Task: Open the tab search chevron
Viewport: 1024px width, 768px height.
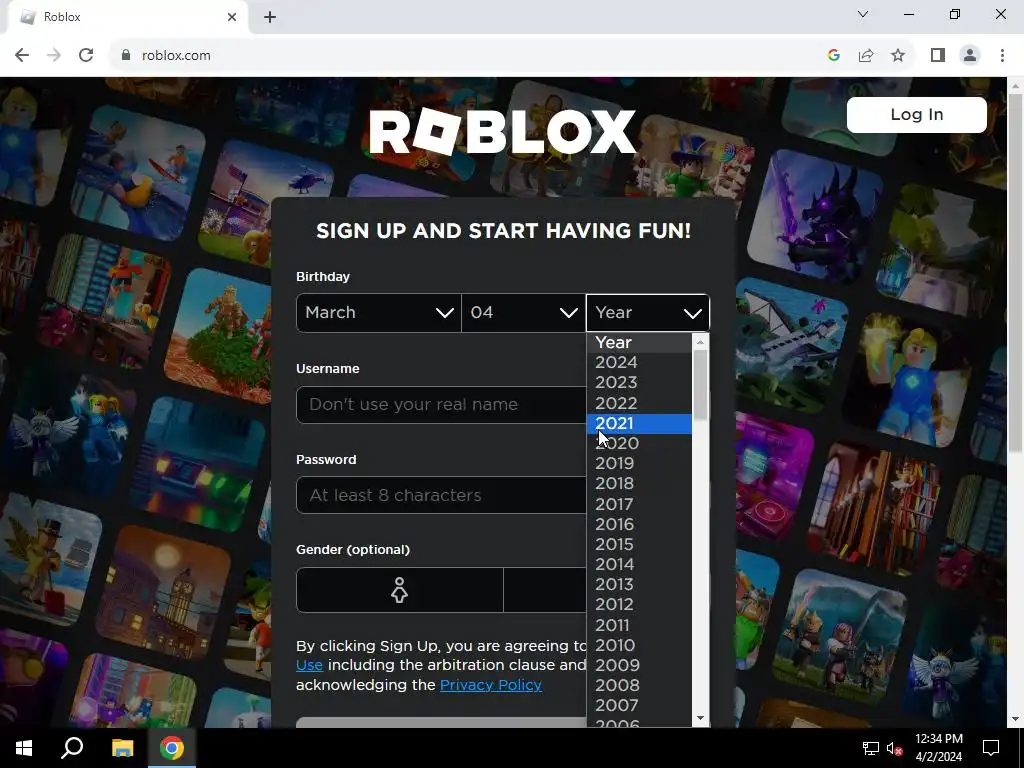Action: [x=863, y=14]
